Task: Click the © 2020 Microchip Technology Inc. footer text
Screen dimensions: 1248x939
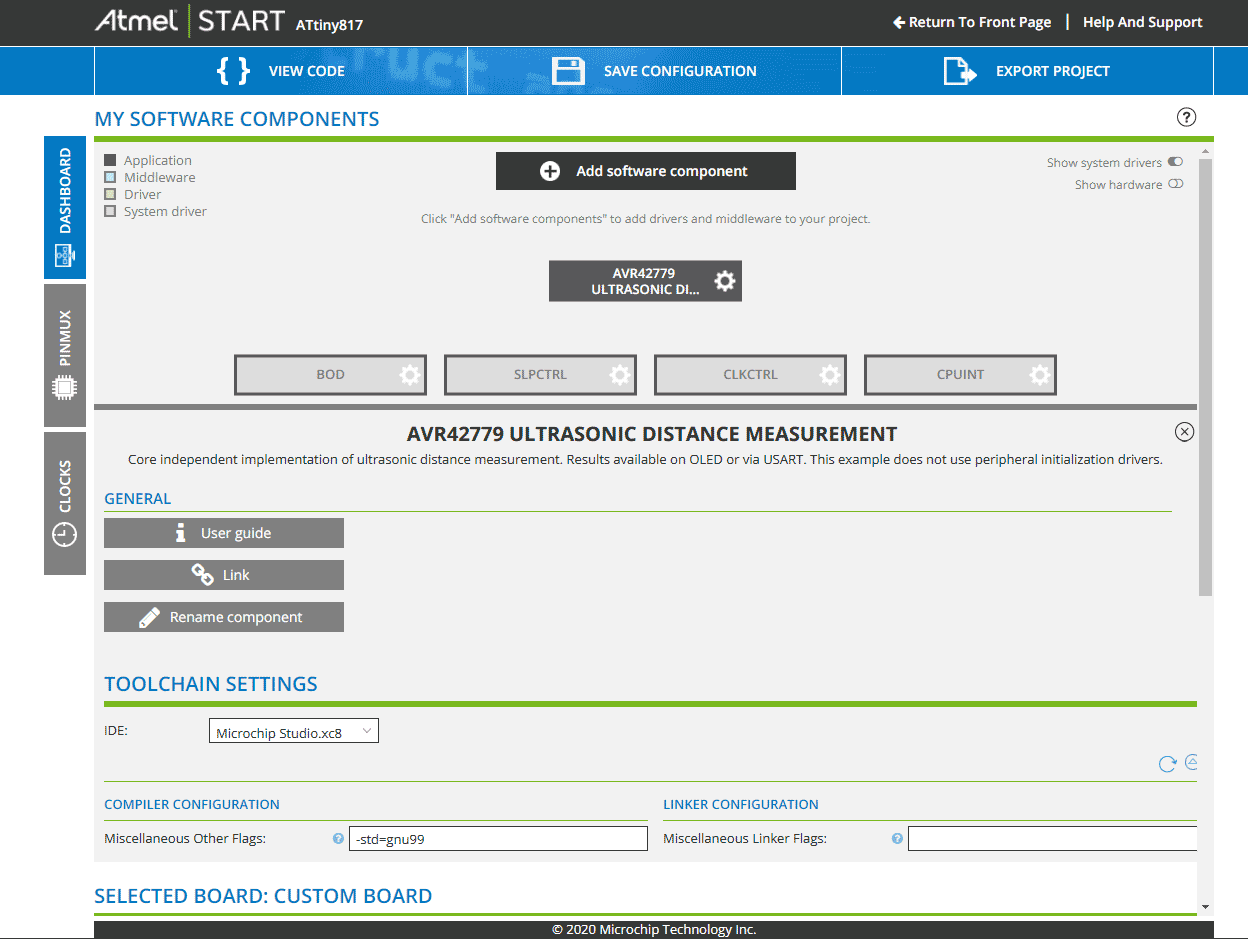Action: pyautogui.click(x=654, y=930)
